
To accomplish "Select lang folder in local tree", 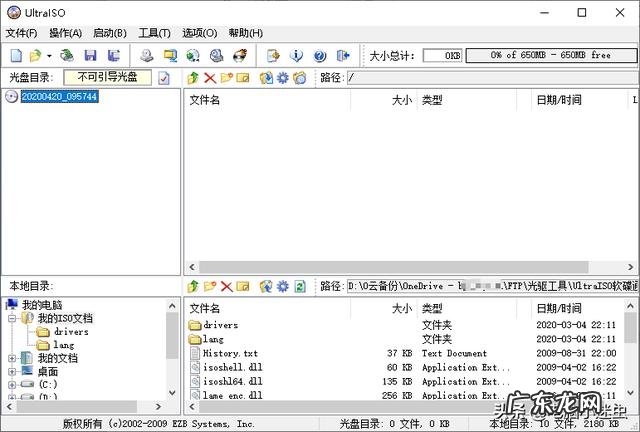I will [x=64, y=345].
